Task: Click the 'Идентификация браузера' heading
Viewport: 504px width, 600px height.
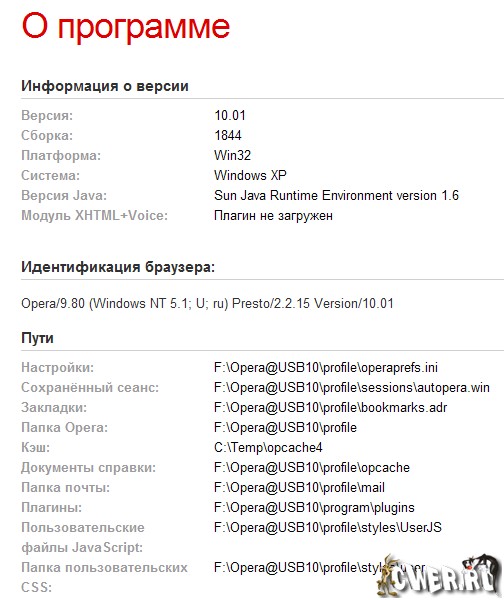Action: [x=118, y=267]
